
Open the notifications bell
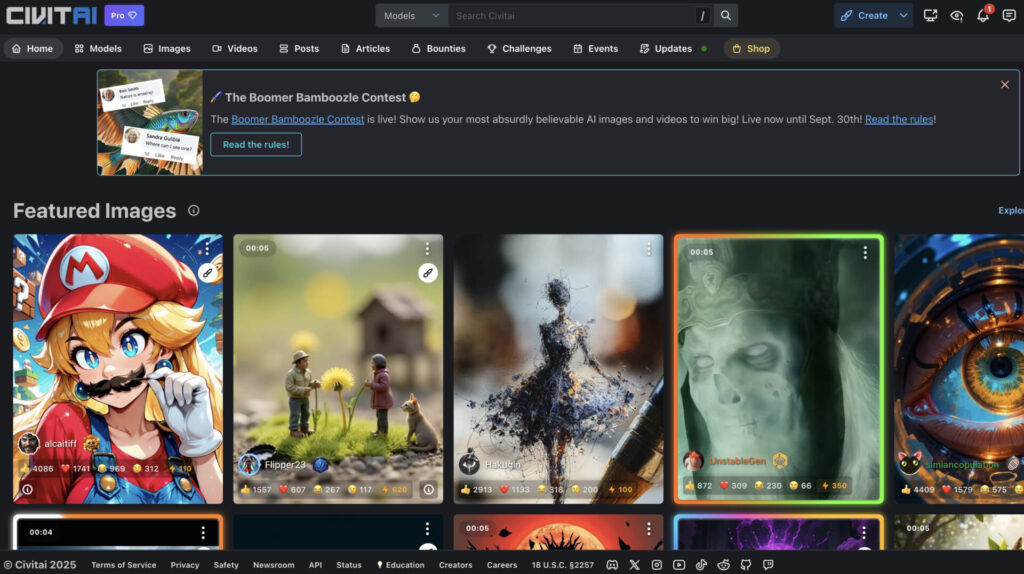click(982, 16)
